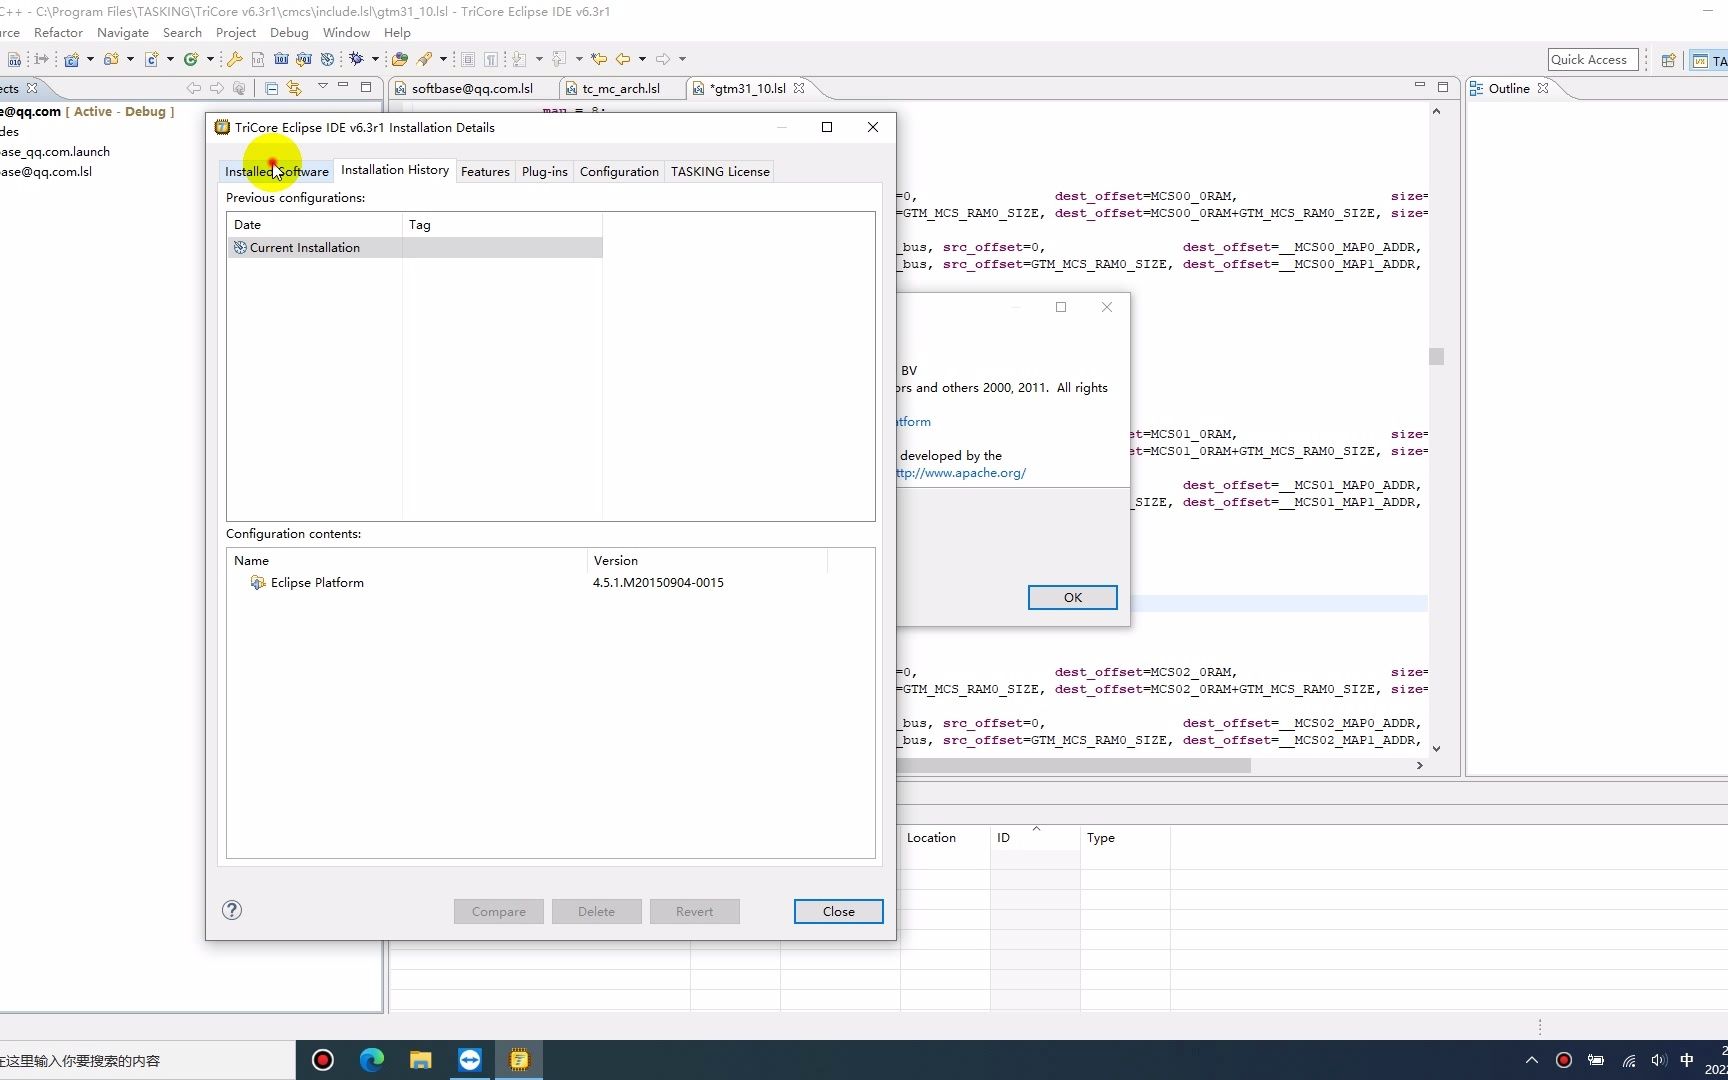
Task: Toggle Link with Editor in projects panel
Action: click(x=294, y=88)
